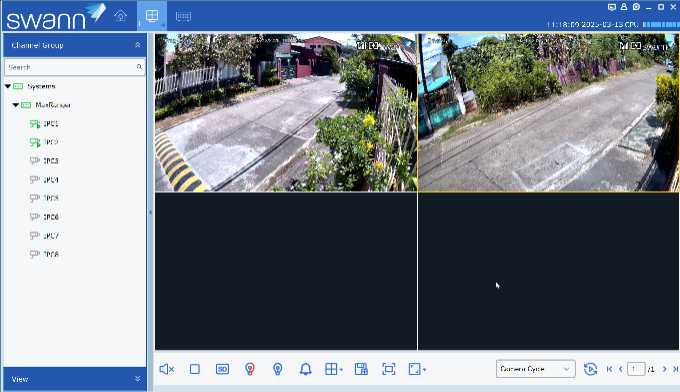
Task: Collapse the Channel Group panel
Action: (137, 45)
